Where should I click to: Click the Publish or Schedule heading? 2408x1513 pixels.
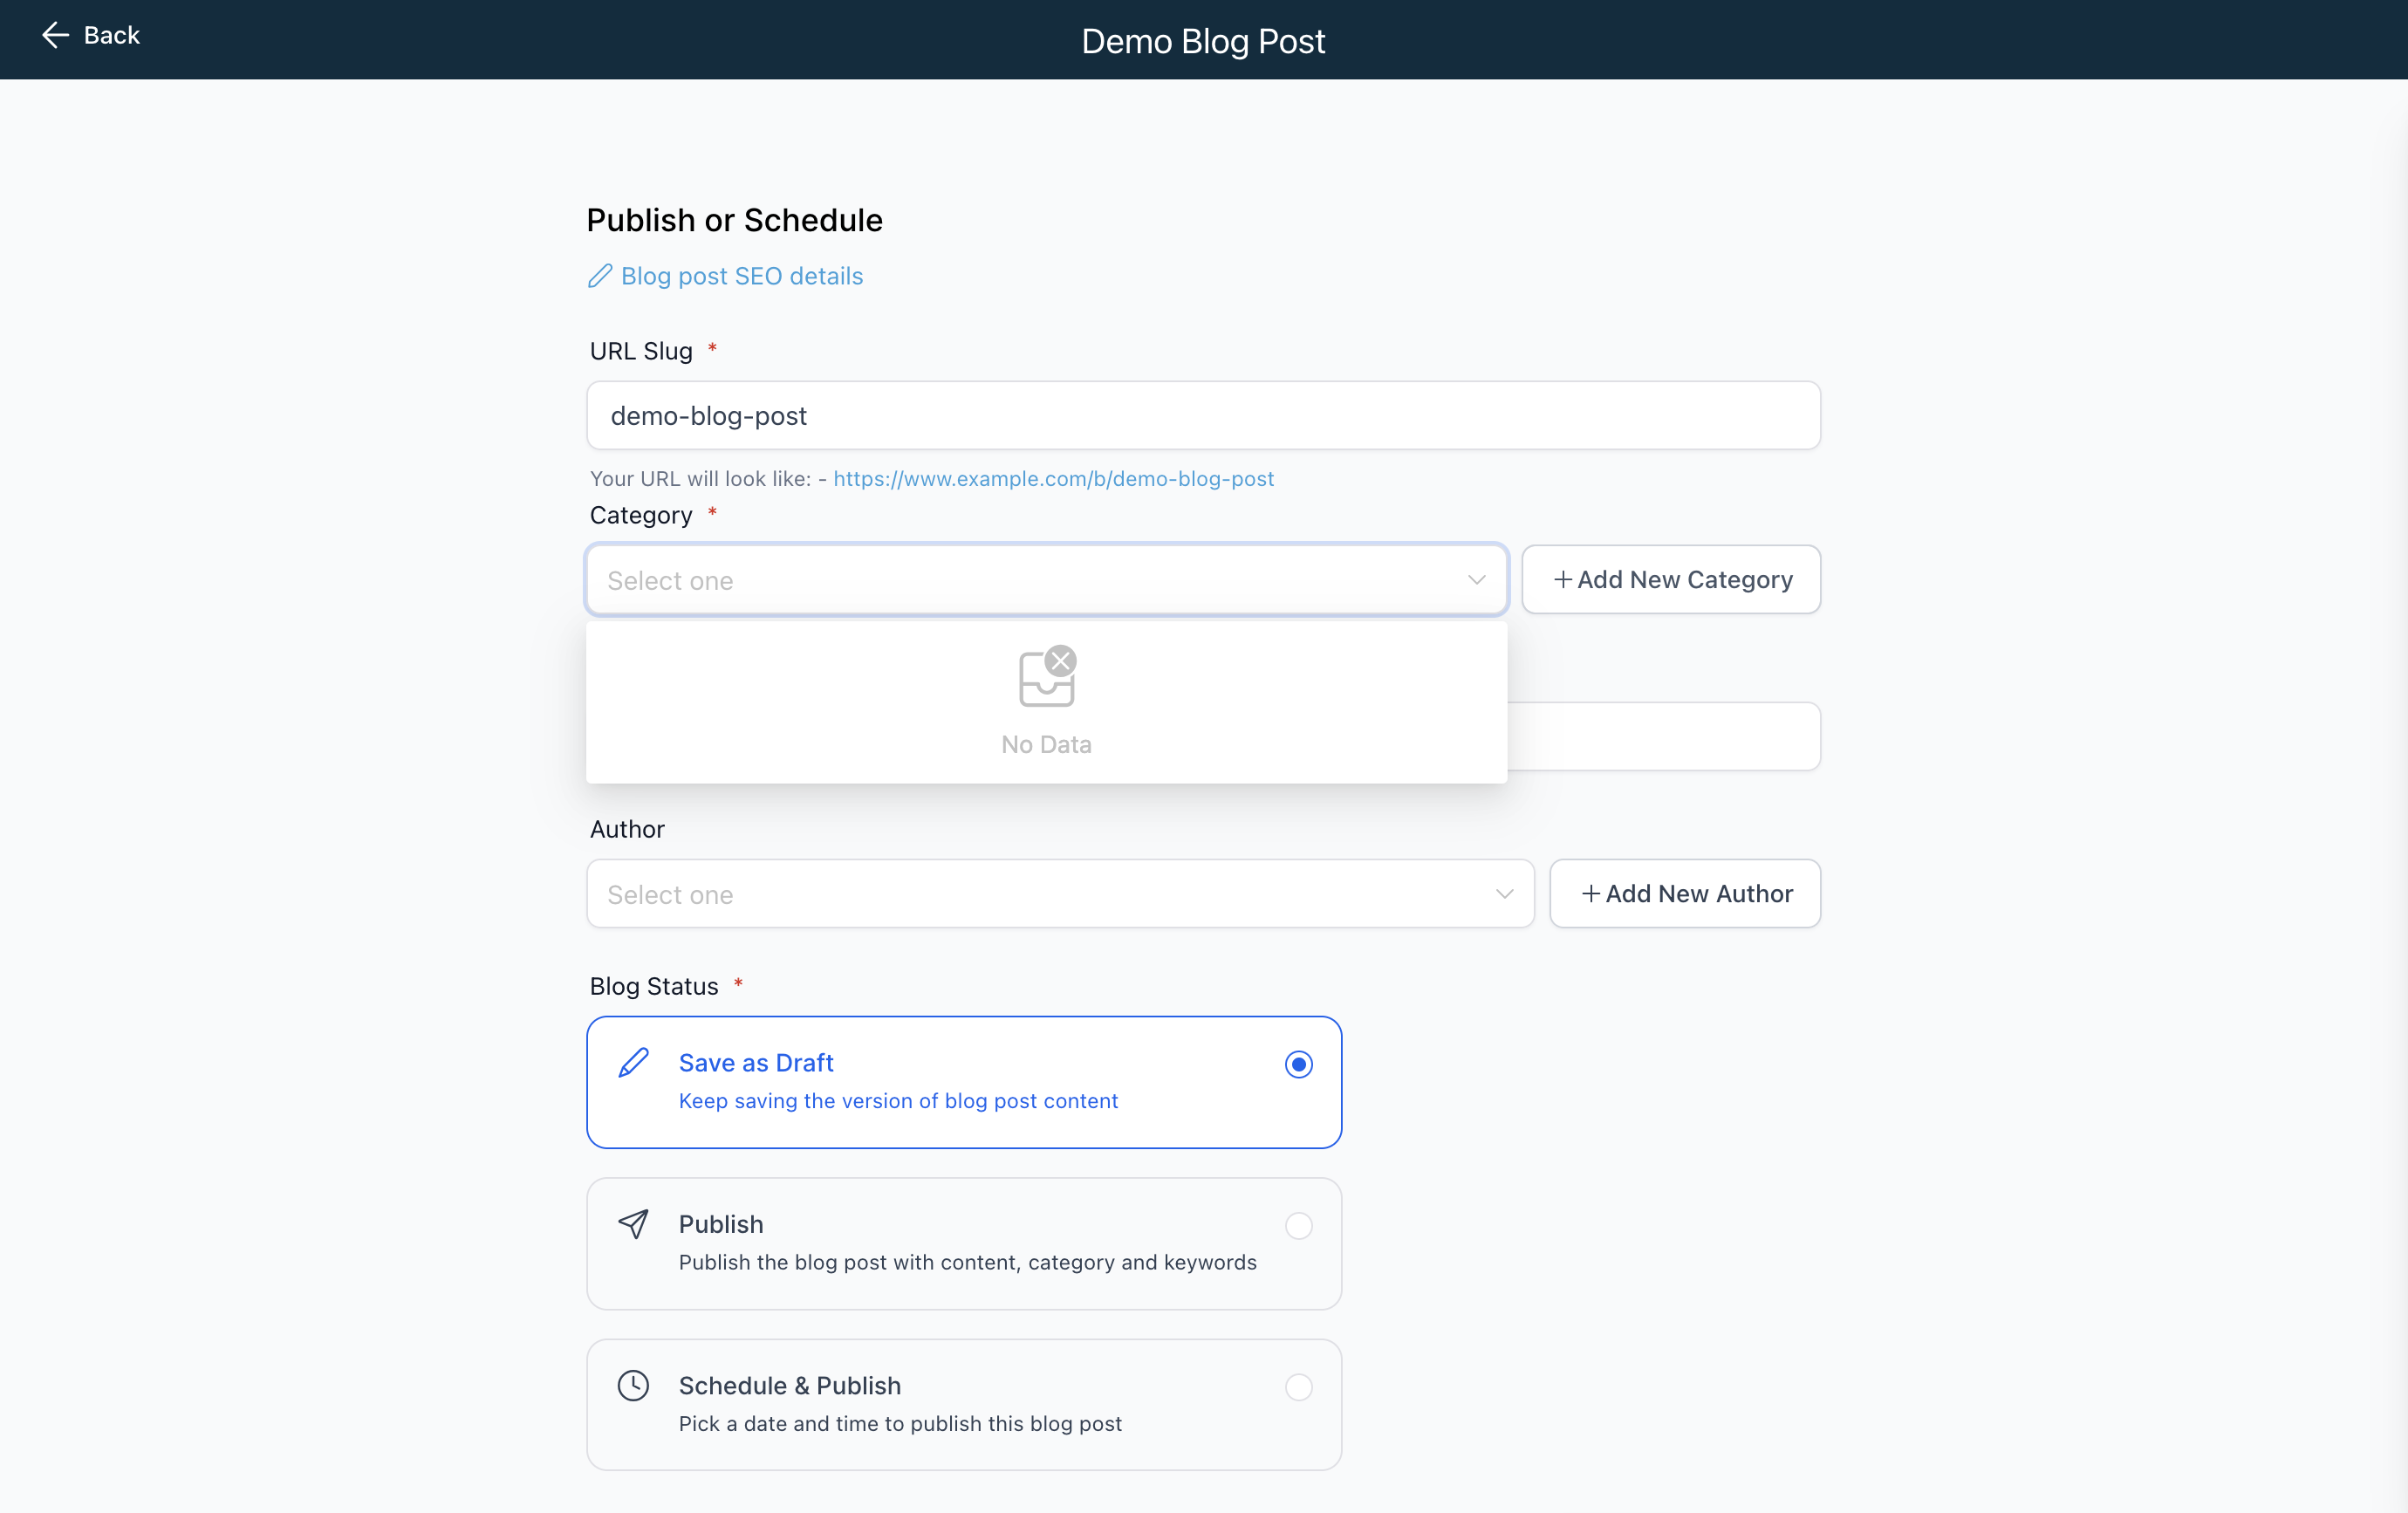pos(735,220)
